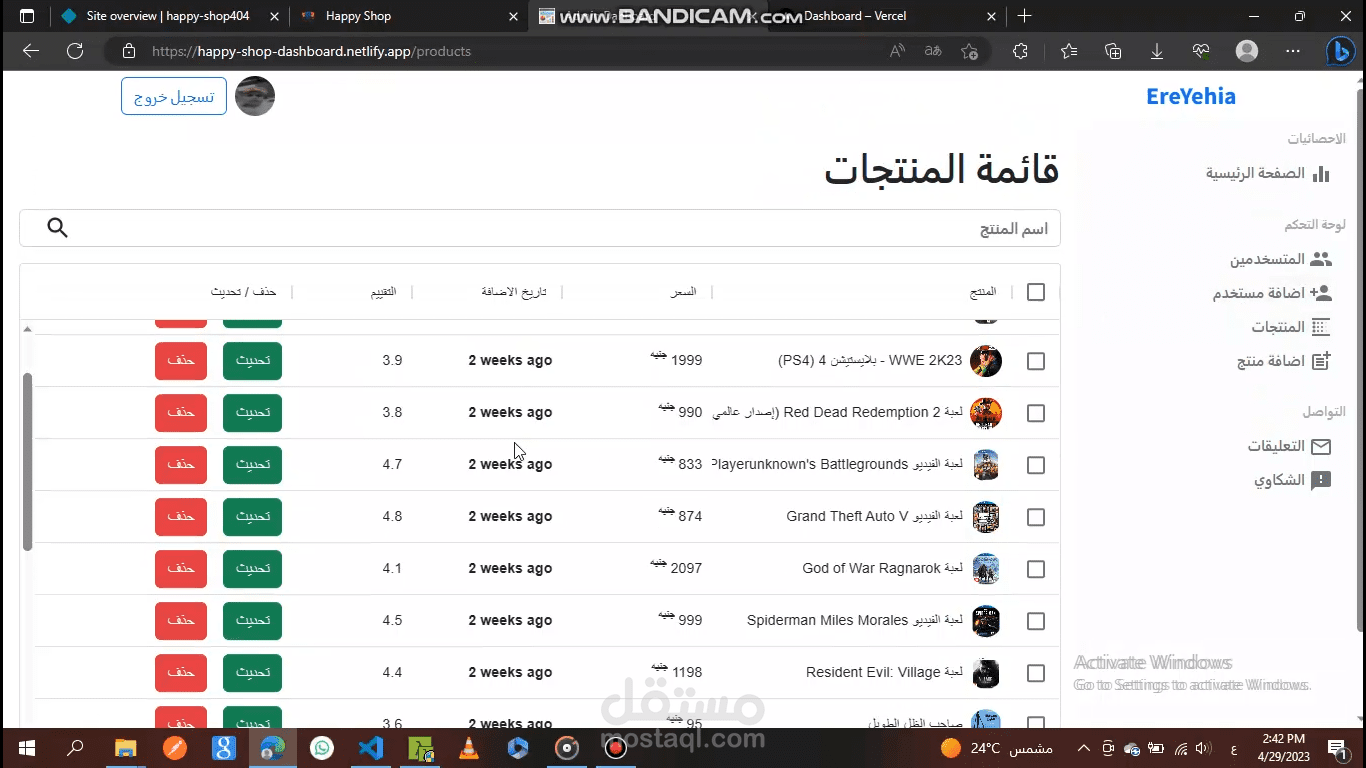The width and height of the screenshot is (1366, 768).
Task: Click green update button for WWE 2K23
Action: tap(252, 361)
